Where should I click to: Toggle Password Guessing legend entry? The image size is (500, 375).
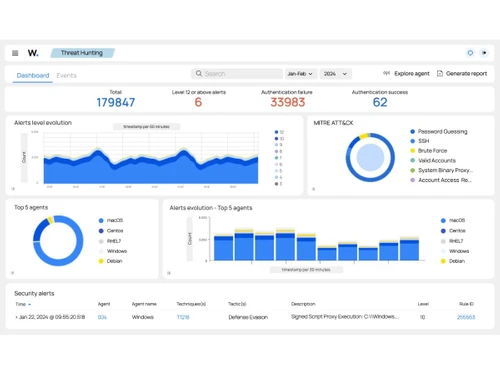coord(439,131)
